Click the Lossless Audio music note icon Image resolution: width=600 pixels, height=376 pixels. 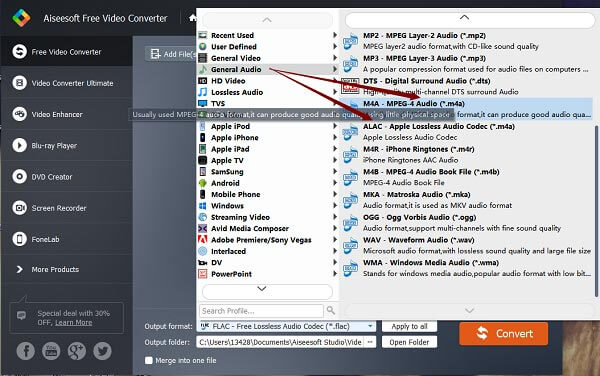point(203,92)
